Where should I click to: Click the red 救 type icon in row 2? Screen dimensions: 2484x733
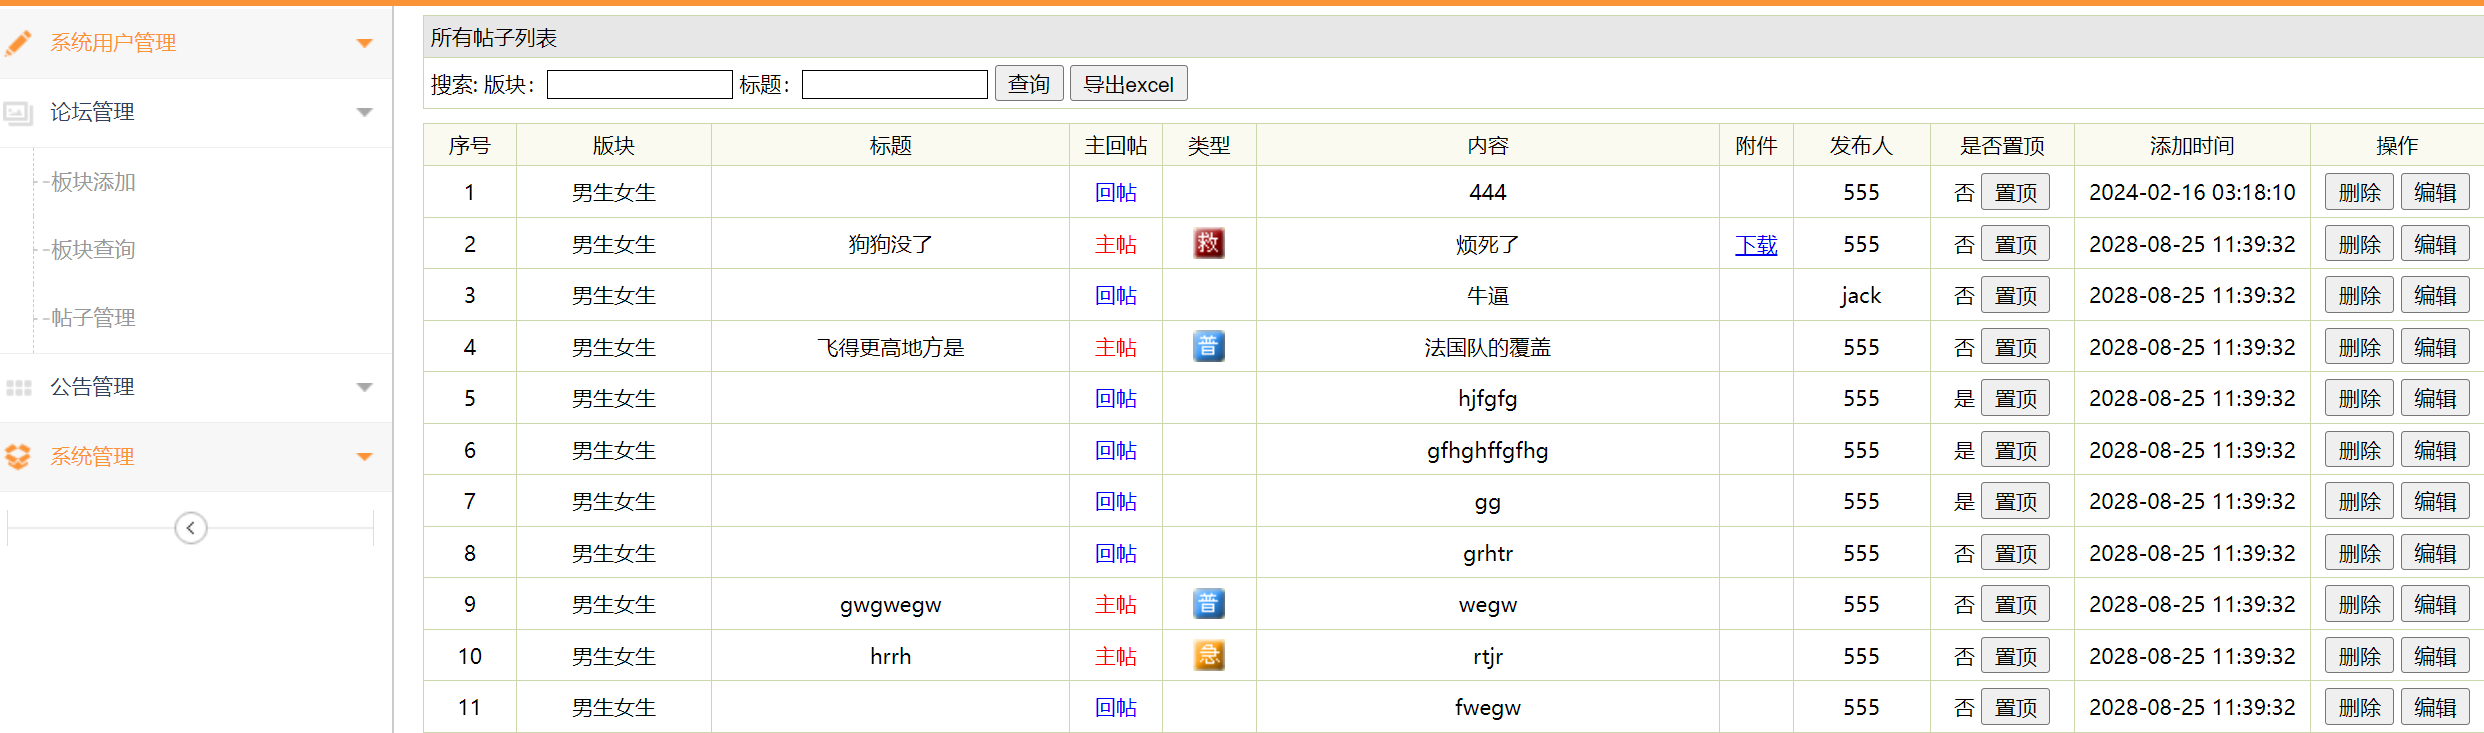point(1209,243)
